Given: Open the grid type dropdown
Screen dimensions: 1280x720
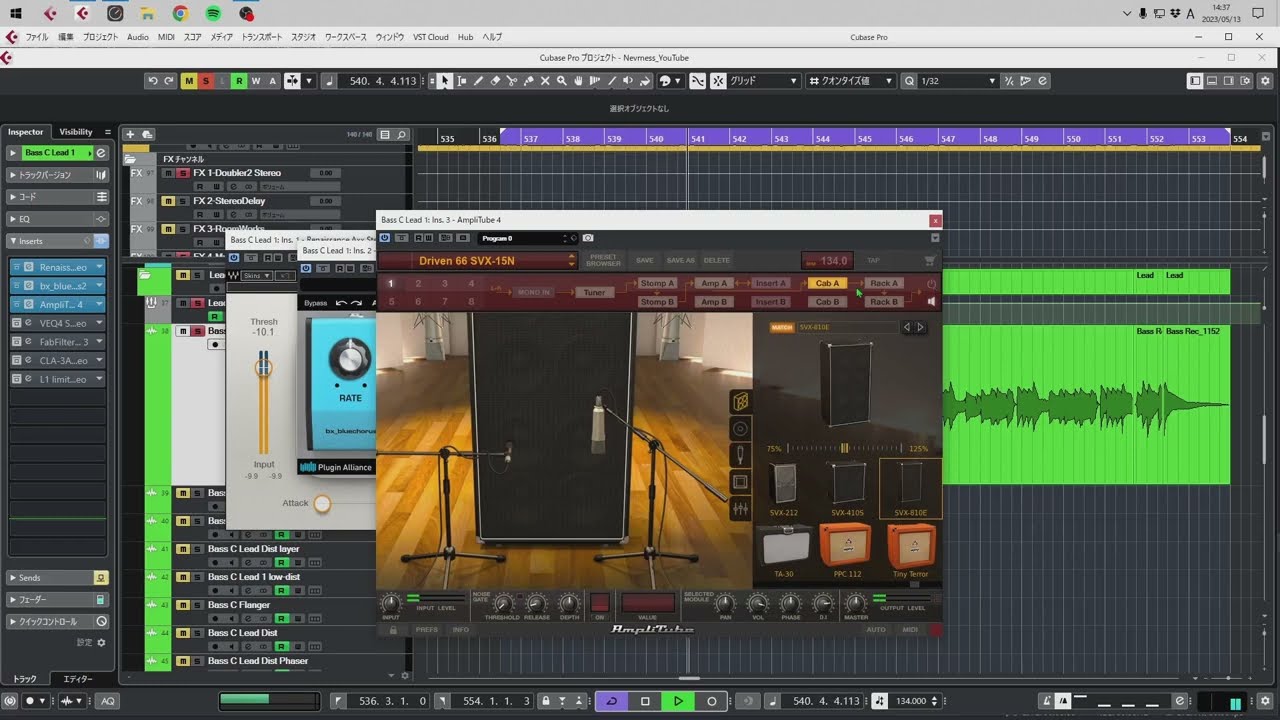Looking at the screenshot, I should click(764, 81).
